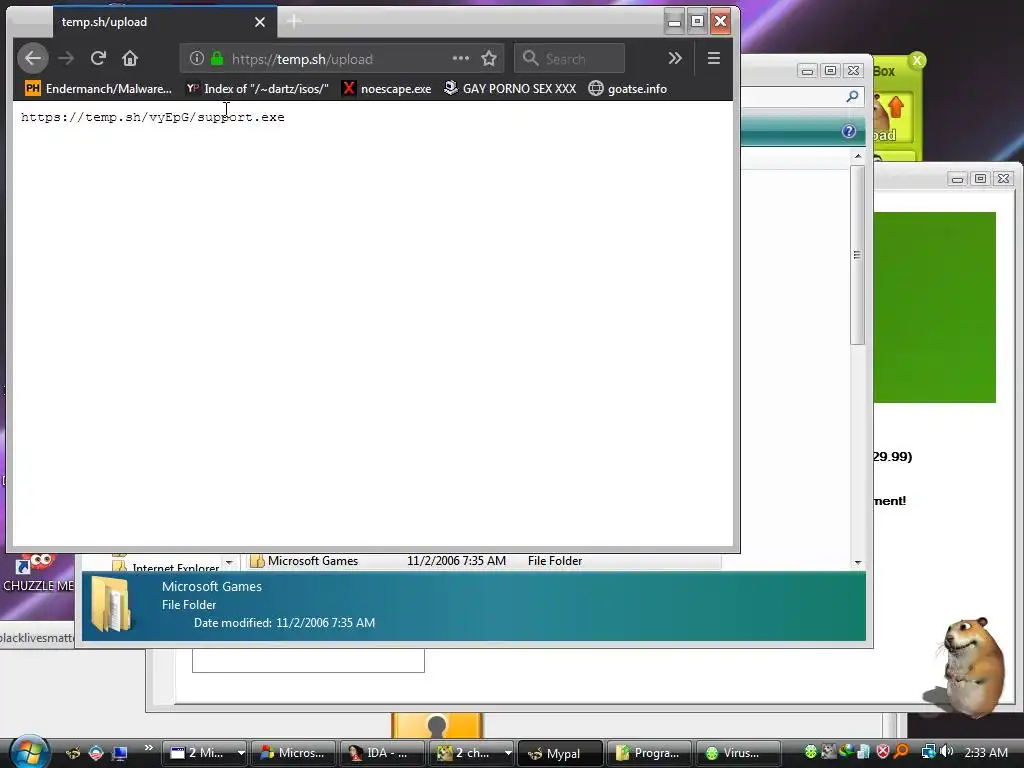Viewport: 1024px width, 768px height.
Task: Click into the browser Search field
Action: point(569,59)
